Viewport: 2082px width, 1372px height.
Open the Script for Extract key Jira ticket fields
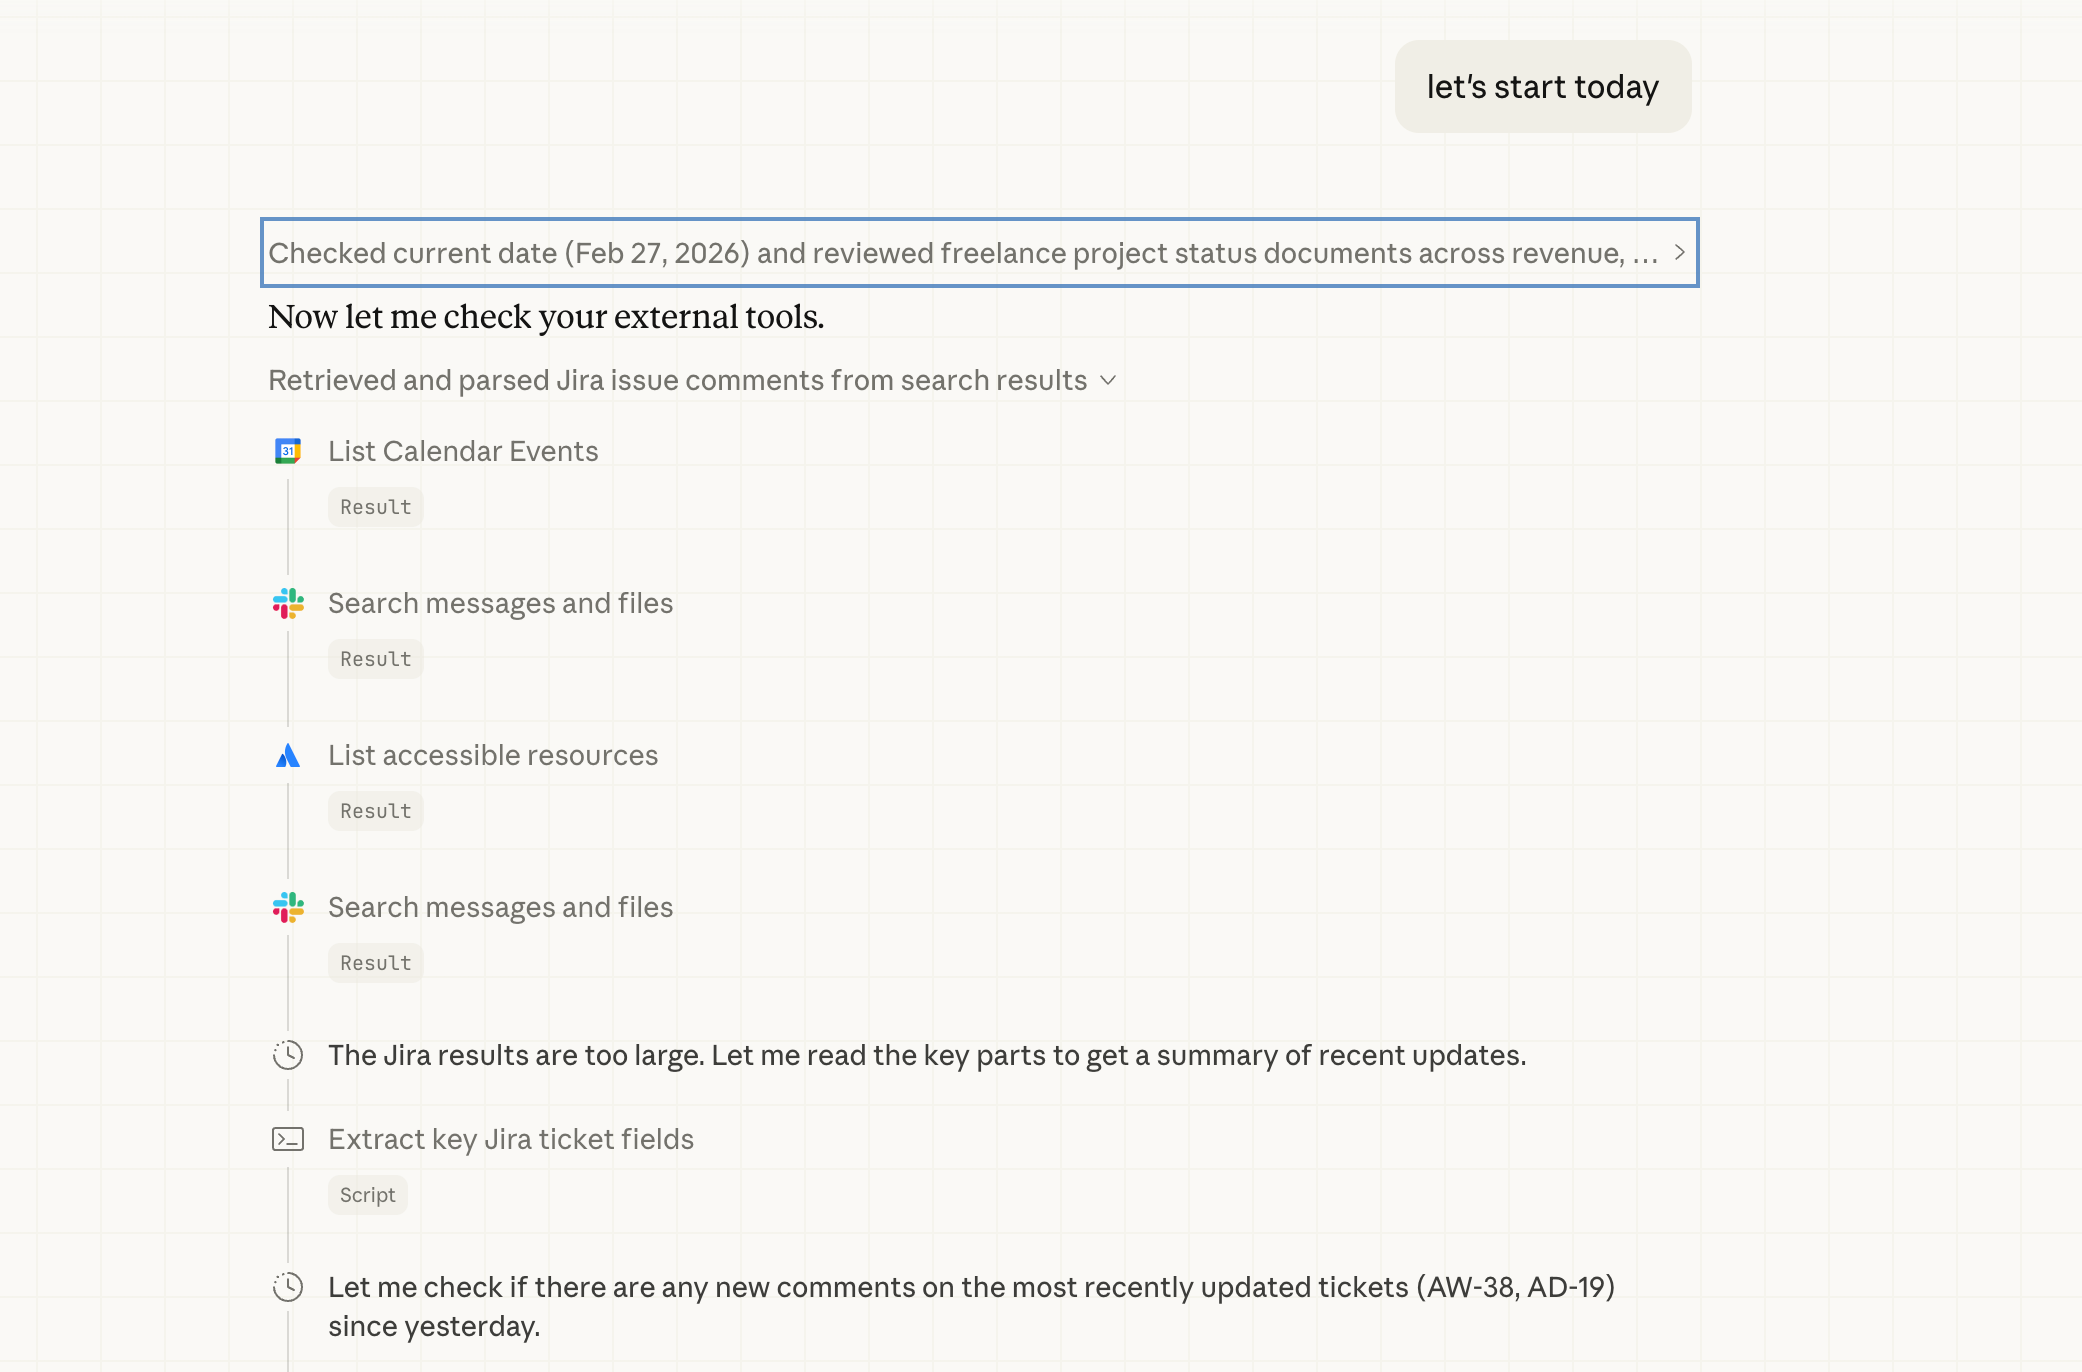(367, 1194)
